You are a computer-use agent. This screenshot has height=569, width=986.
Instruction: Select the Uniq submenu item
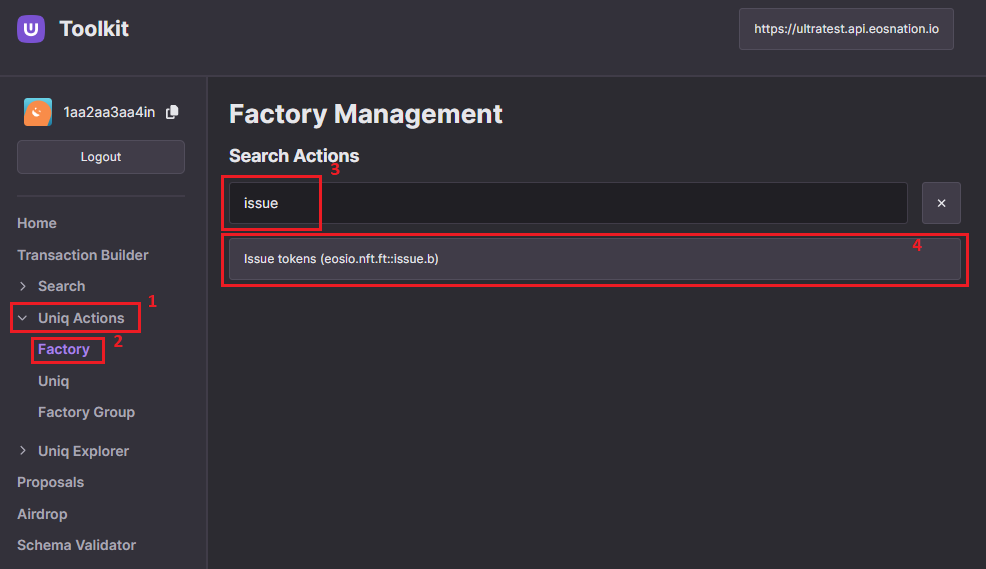point(53,381)
